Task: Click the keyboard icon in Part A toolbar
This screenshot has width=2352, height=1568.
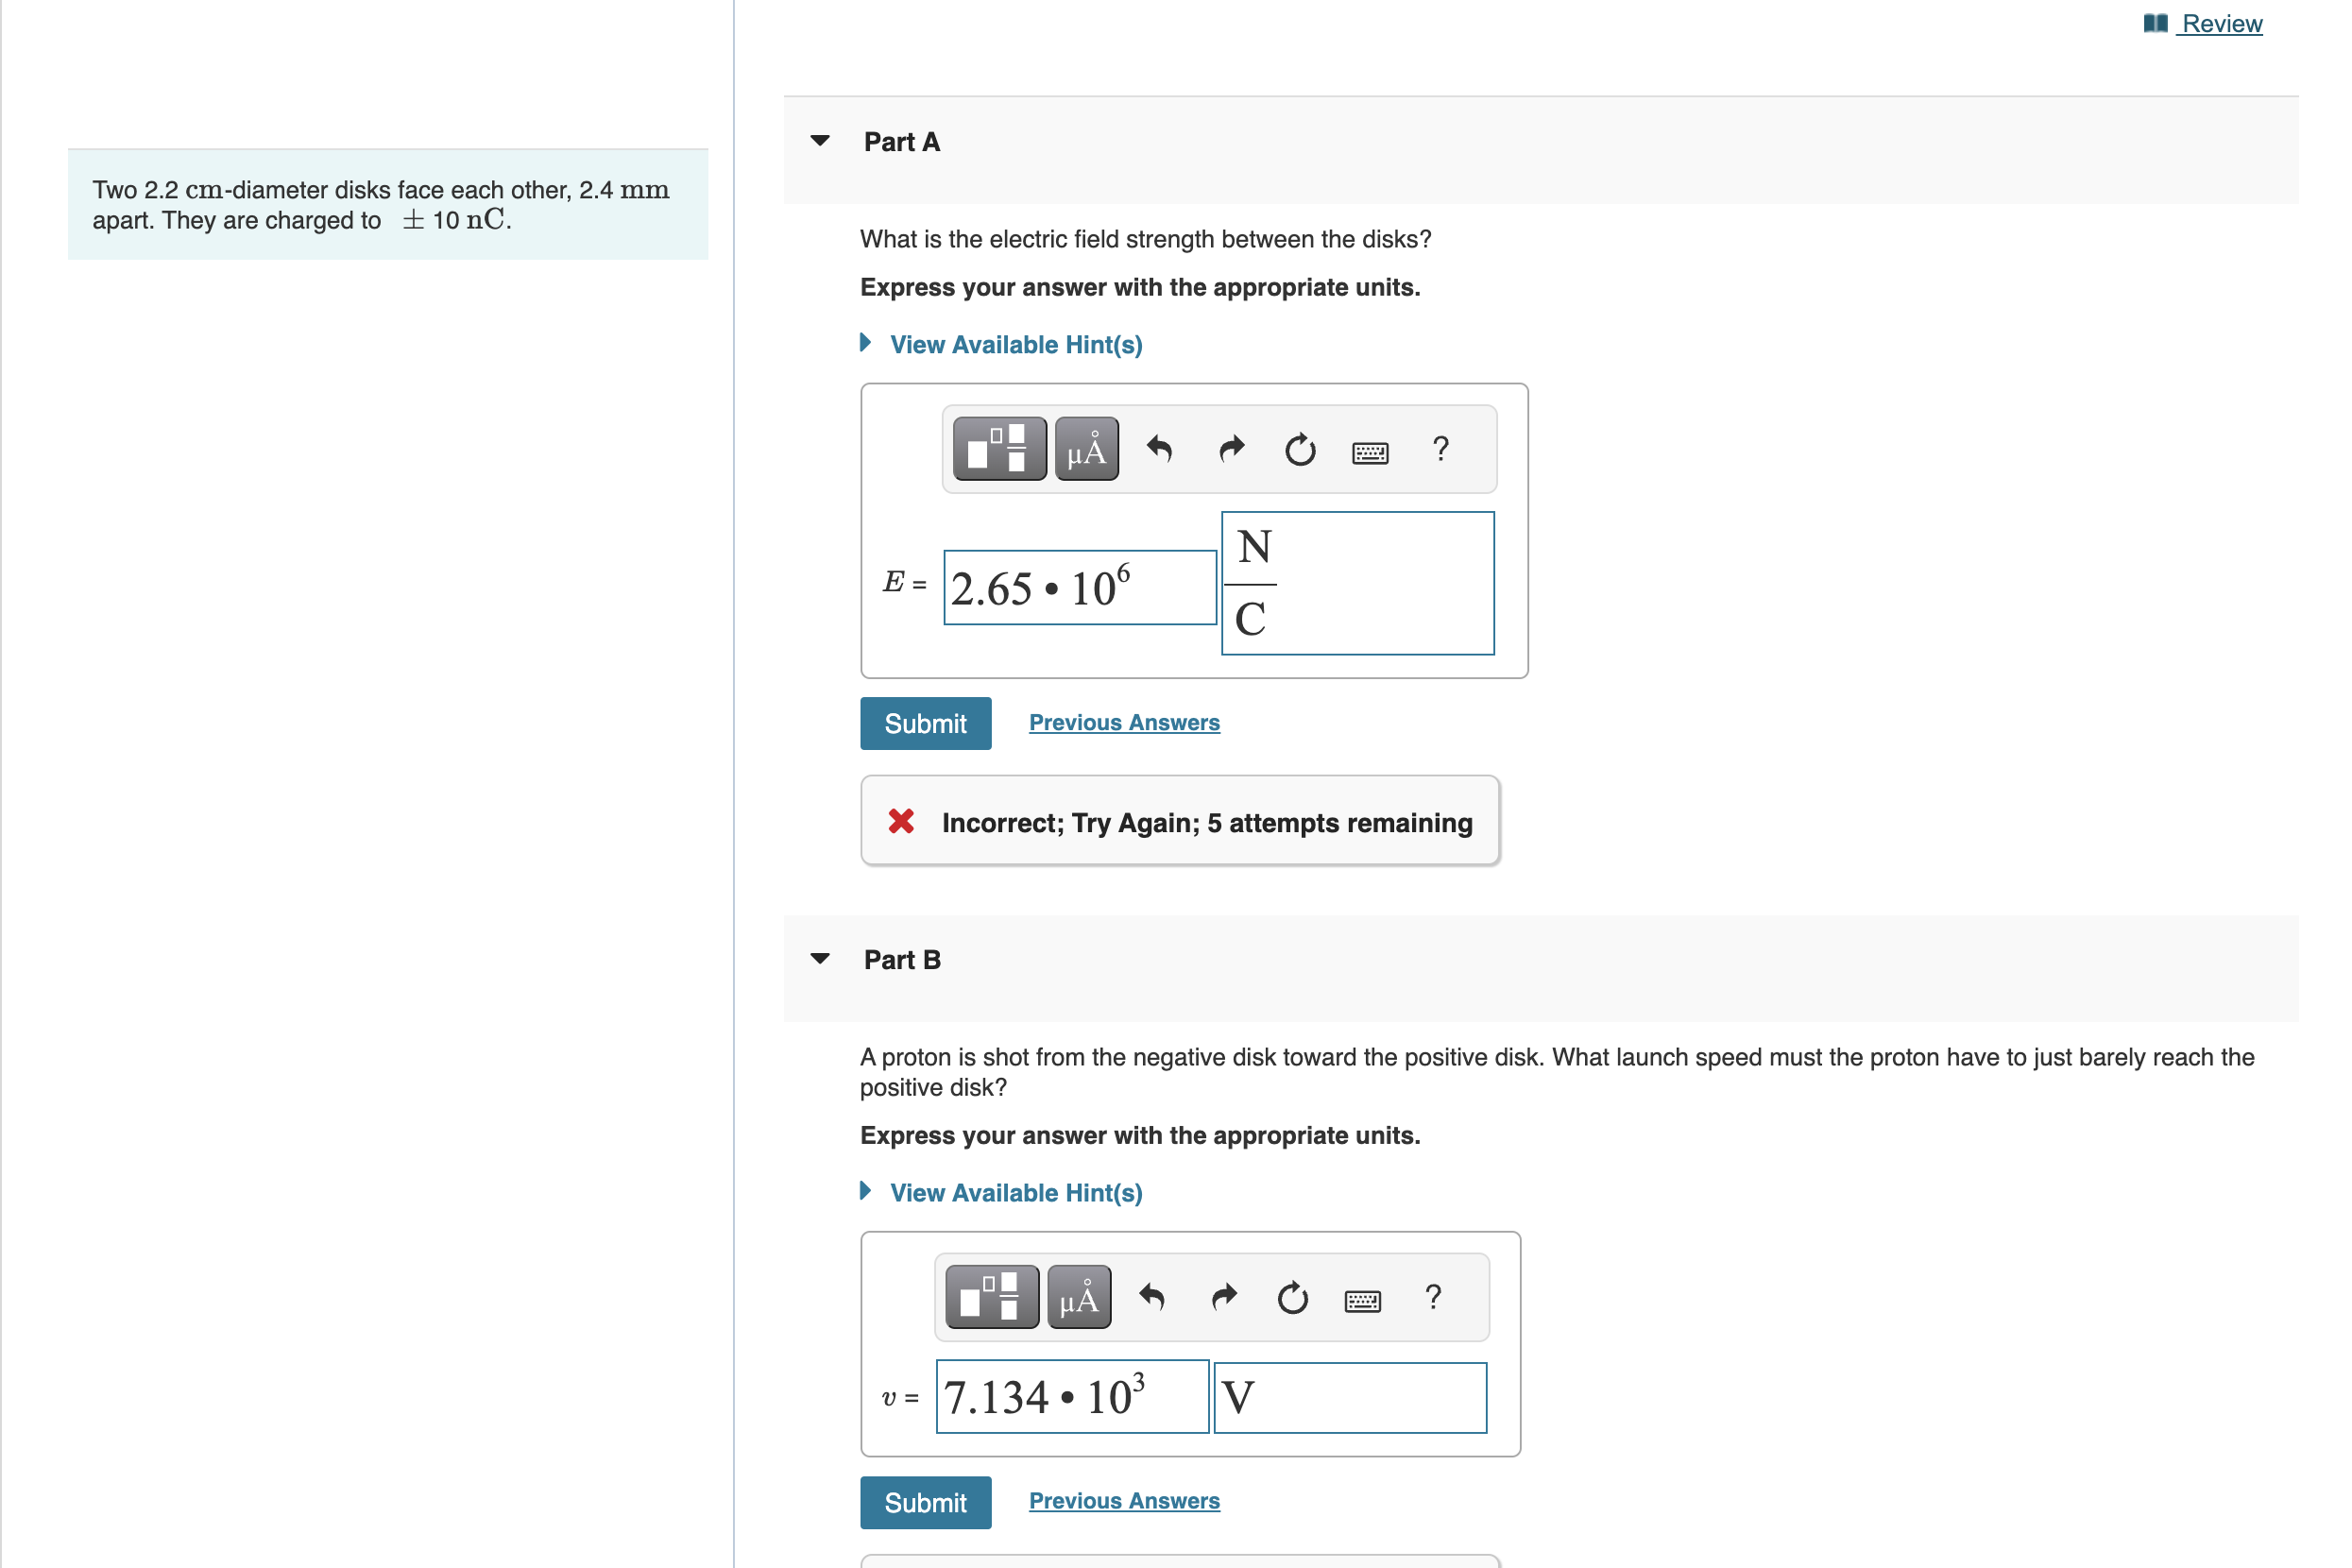Action: (1372, 452)
